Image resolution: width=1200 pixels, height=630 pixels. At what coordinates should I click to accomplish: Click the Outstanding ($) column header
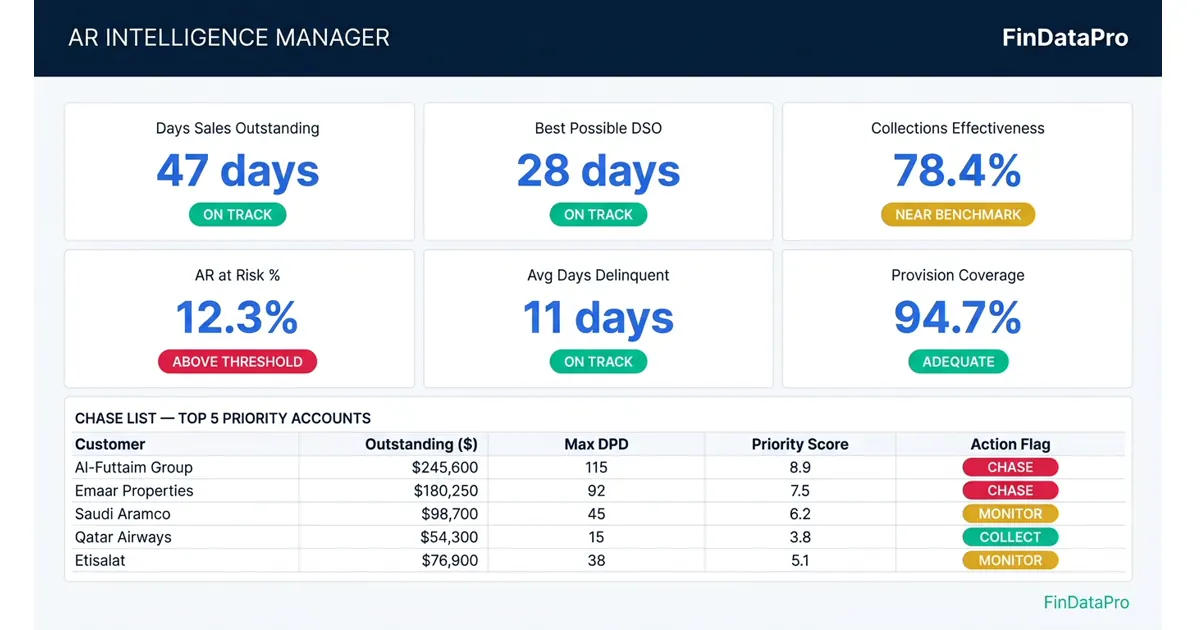point(421,444)
